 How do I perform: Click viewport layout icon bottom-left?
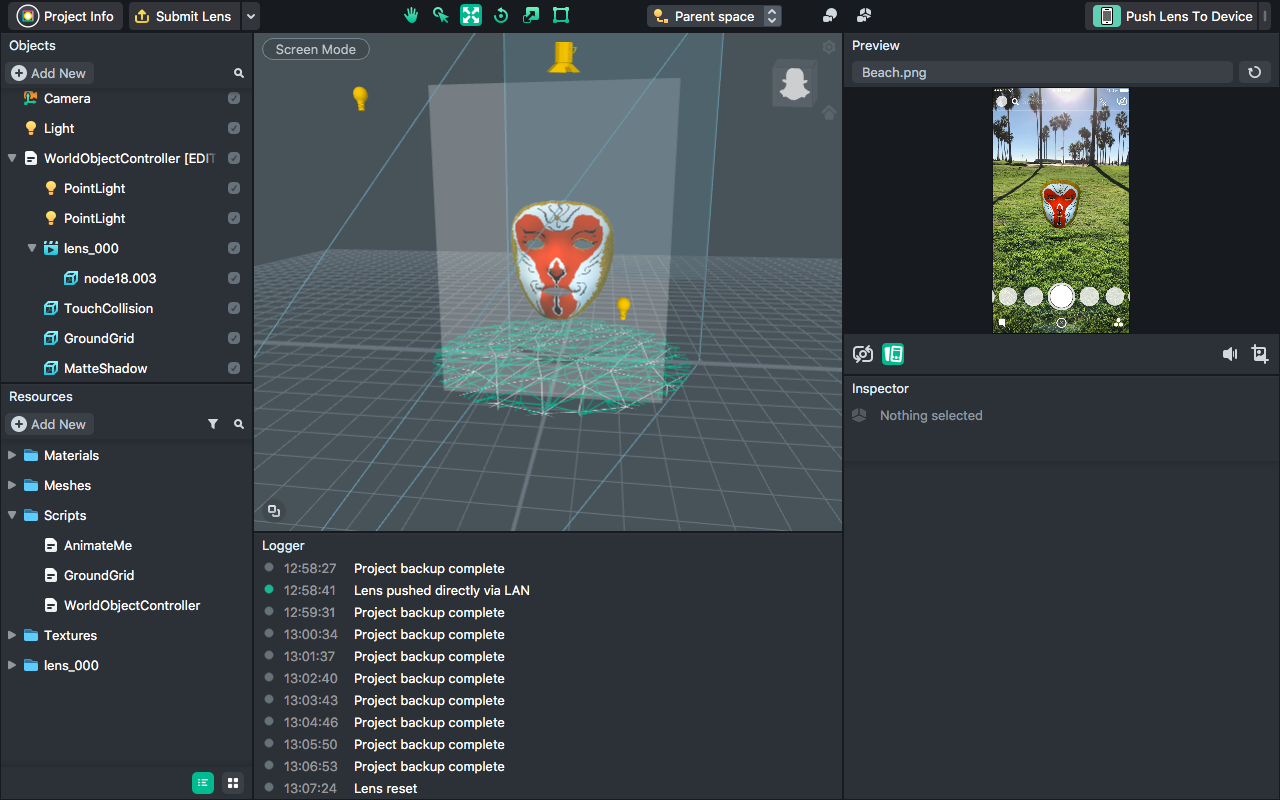point(274,511)
